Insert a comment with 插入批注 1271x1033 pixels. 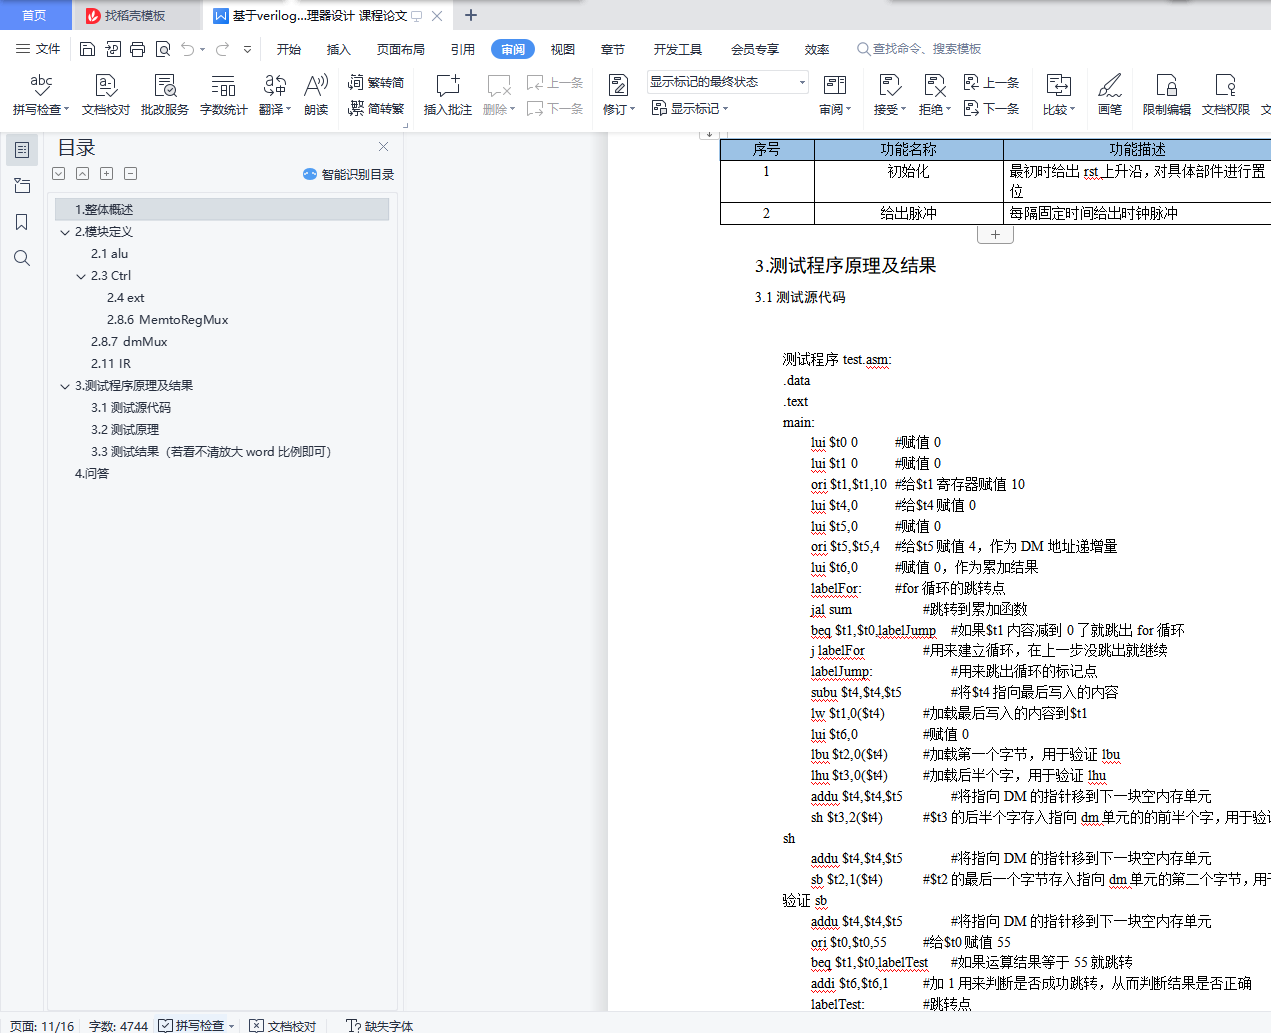pos(447,95)
